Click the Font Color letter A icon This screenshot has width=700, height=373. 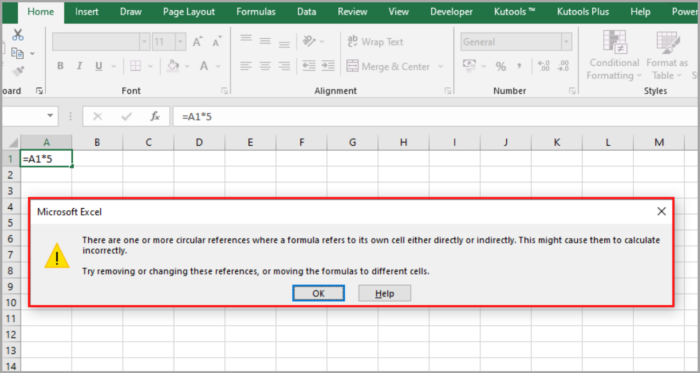[204, 66]
